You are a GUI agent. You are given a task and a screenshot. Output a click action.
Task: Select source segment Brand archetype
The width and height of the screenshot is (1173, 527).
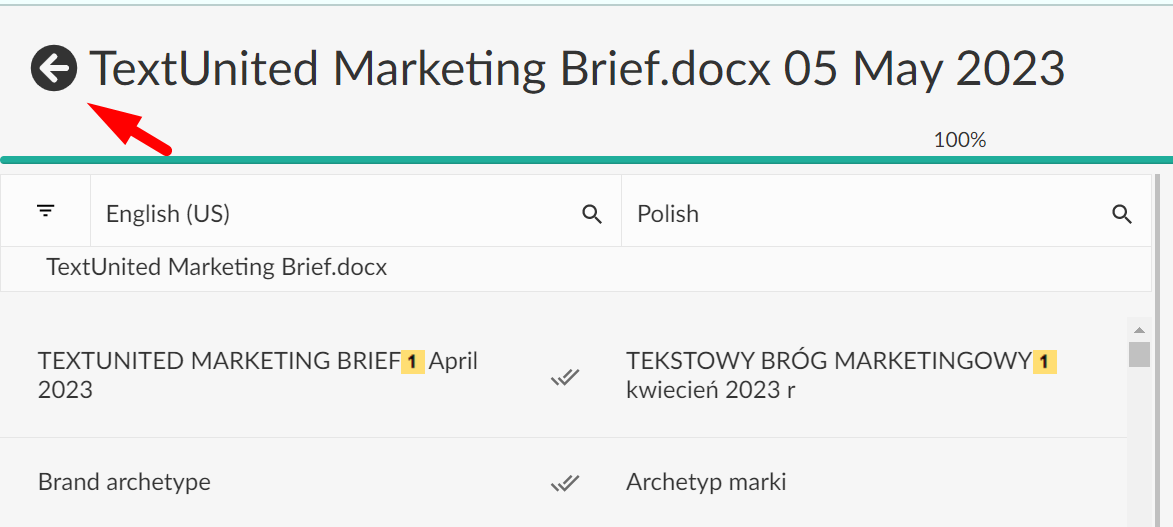pyautogui.click(x=124, y=482)
